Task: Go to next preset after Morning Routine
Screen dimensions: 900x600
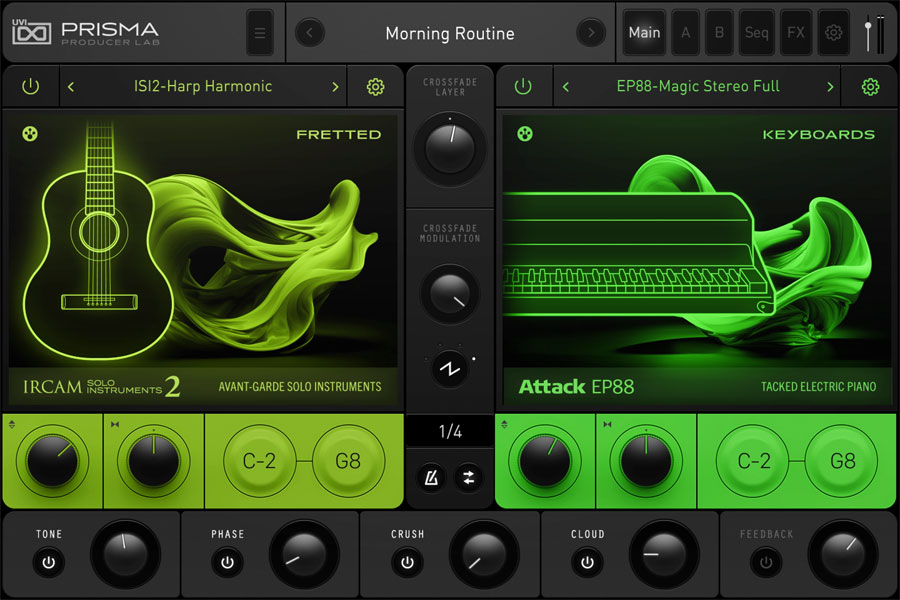Action: tap(591, 33)
